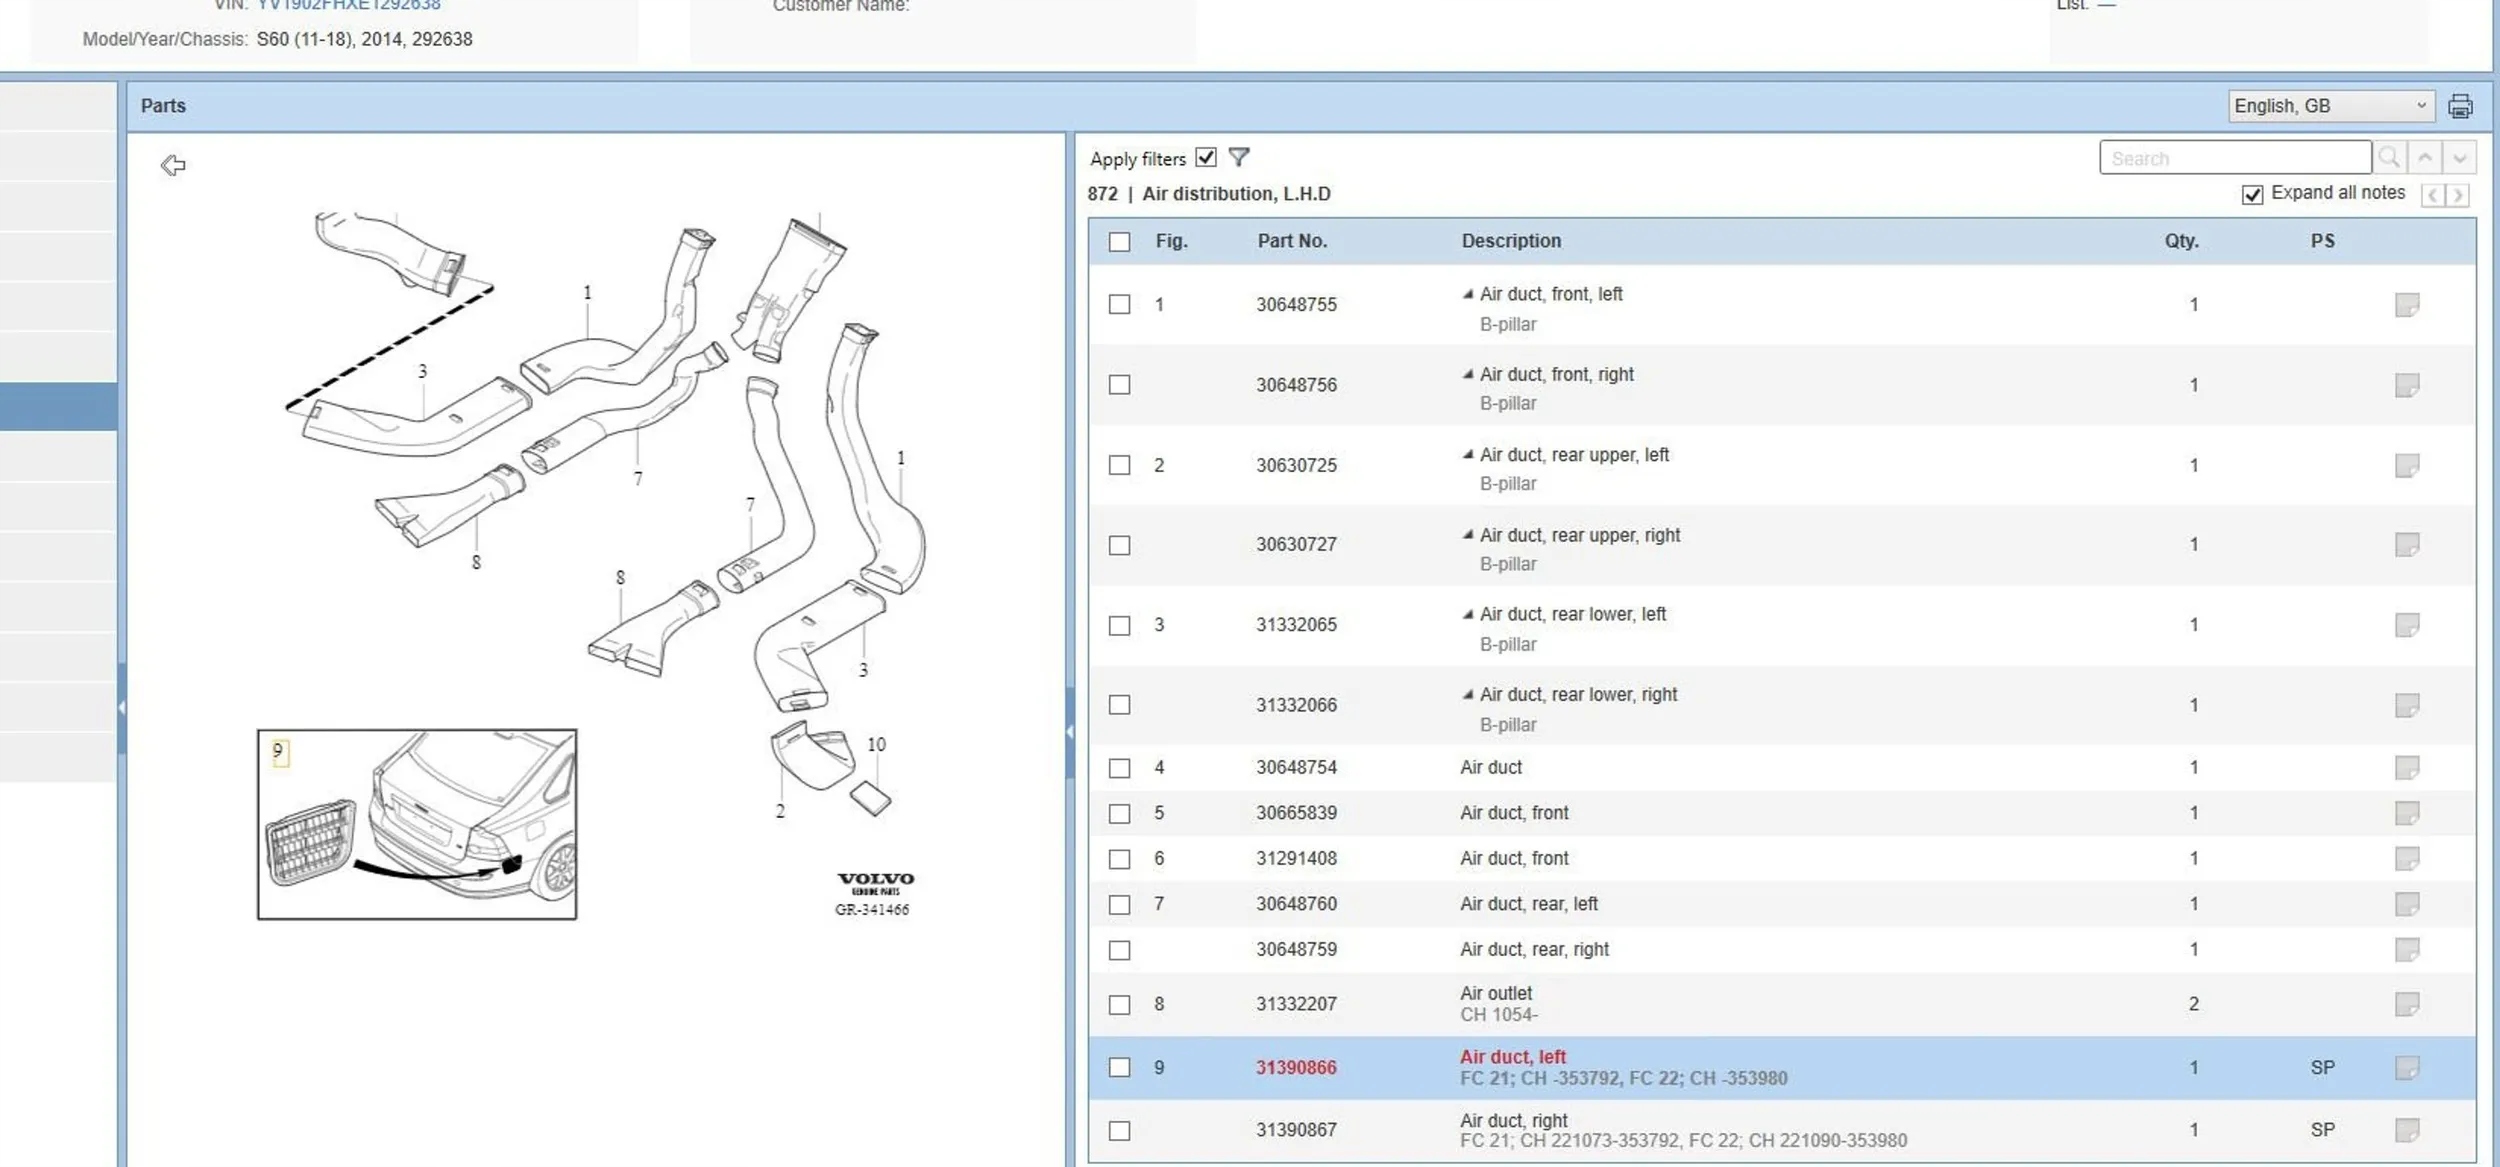Collapse note for Air duct, rear lower, right
Viewport: 2500px width, 1167px height.
pos(1467,694)
